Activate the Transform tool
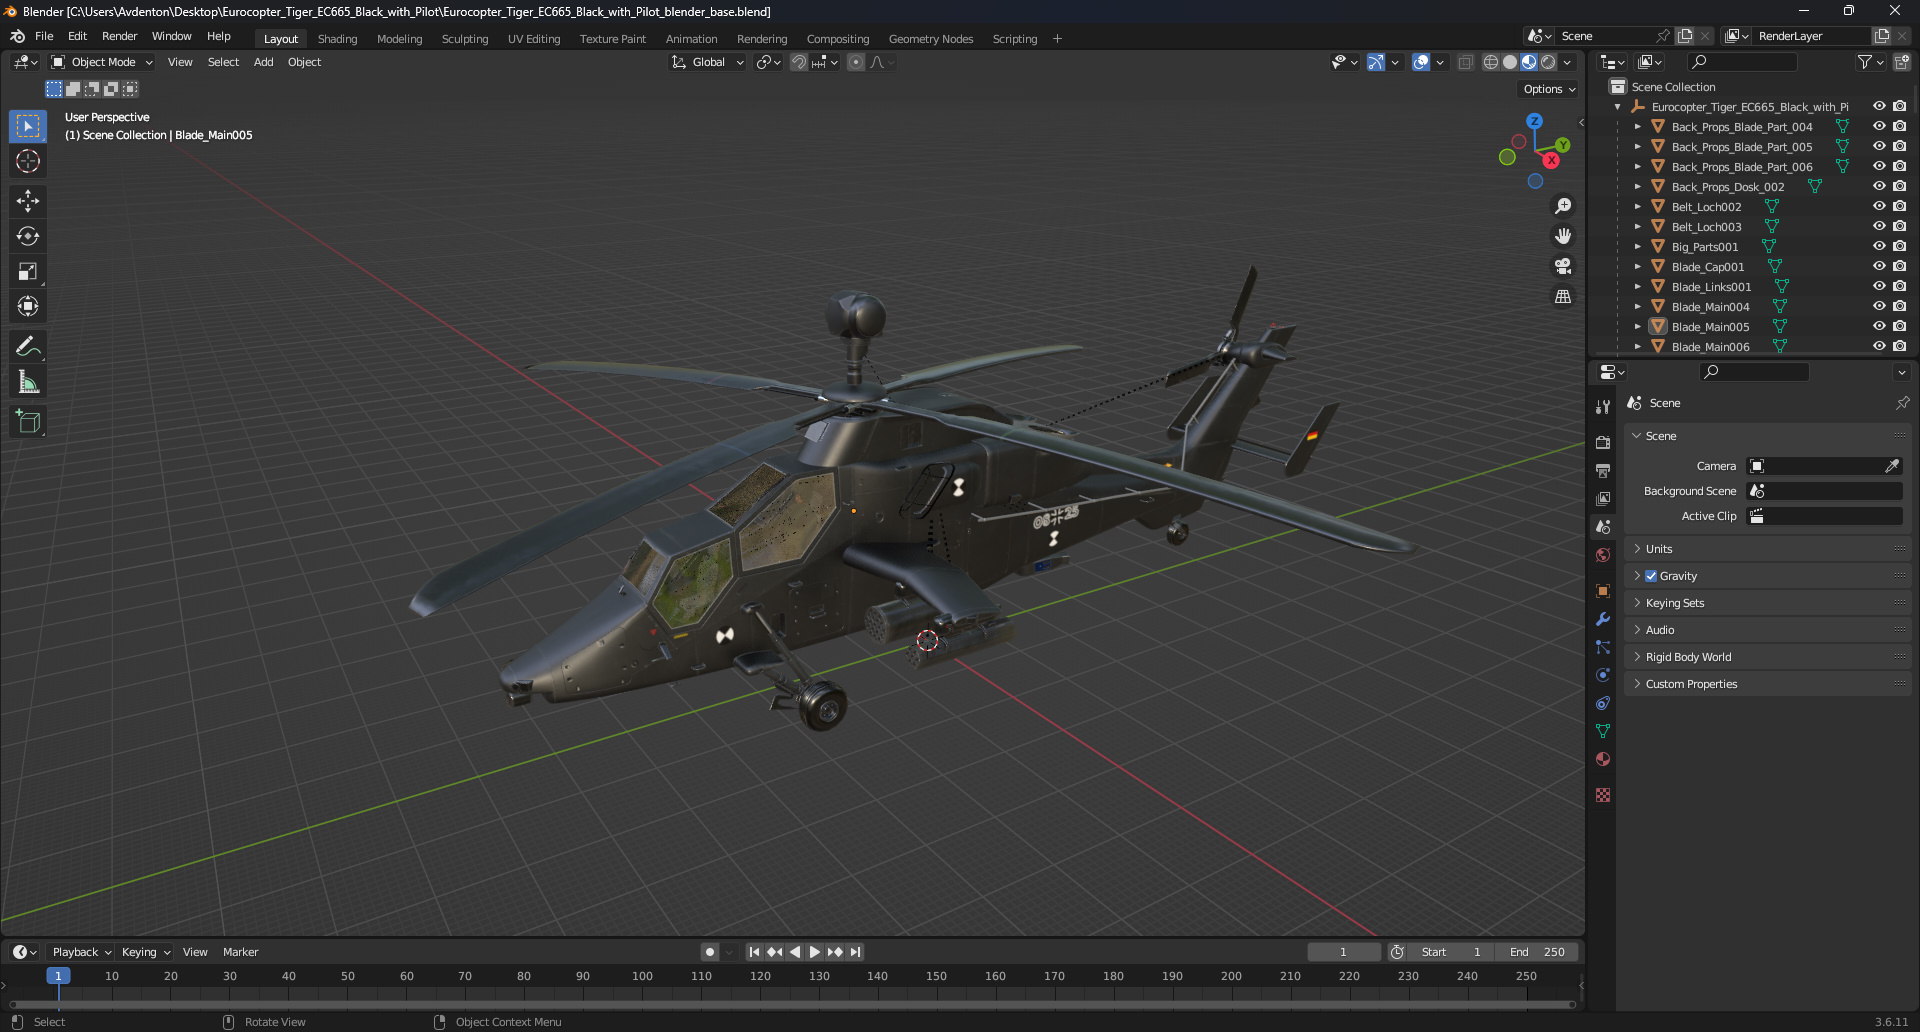The height and width of the screenshot is (1032, 1920). tap(28, 306)
